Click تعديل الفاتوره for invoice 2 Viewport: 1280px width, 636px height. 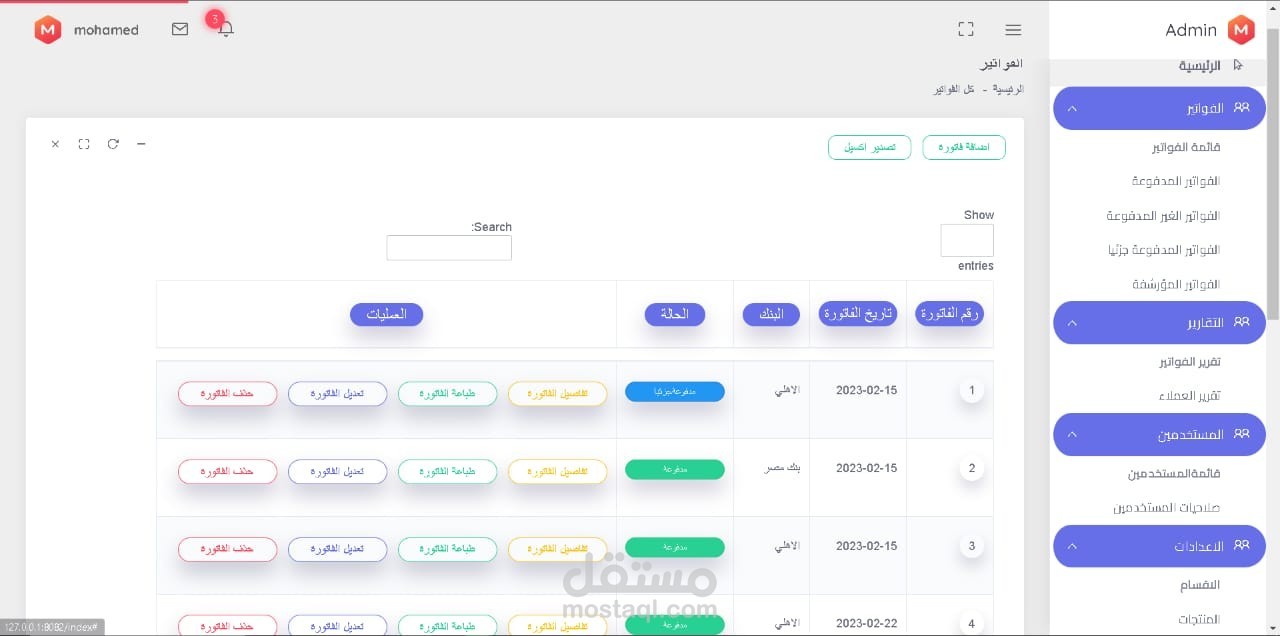click(337, 471)
